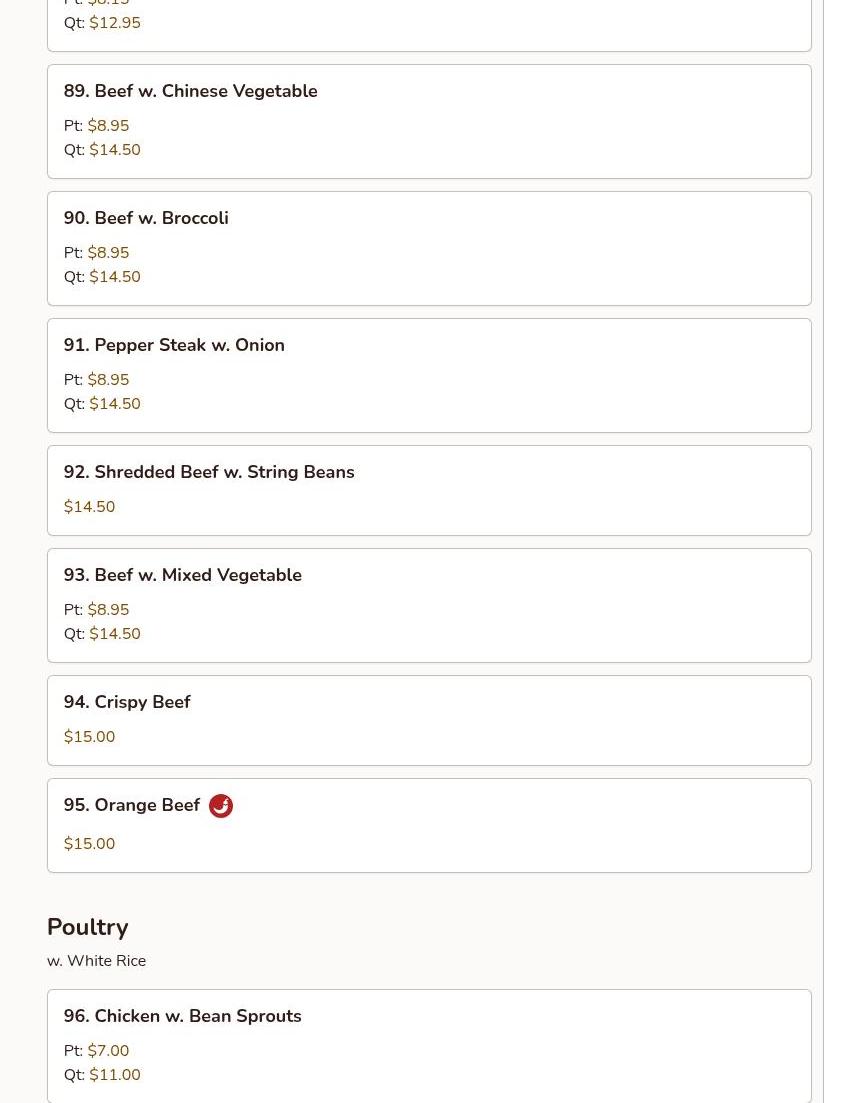Click the $15.00 price under Crispy Beef
Viewport: 844px width, 1103px height.
tap(89, 737)
